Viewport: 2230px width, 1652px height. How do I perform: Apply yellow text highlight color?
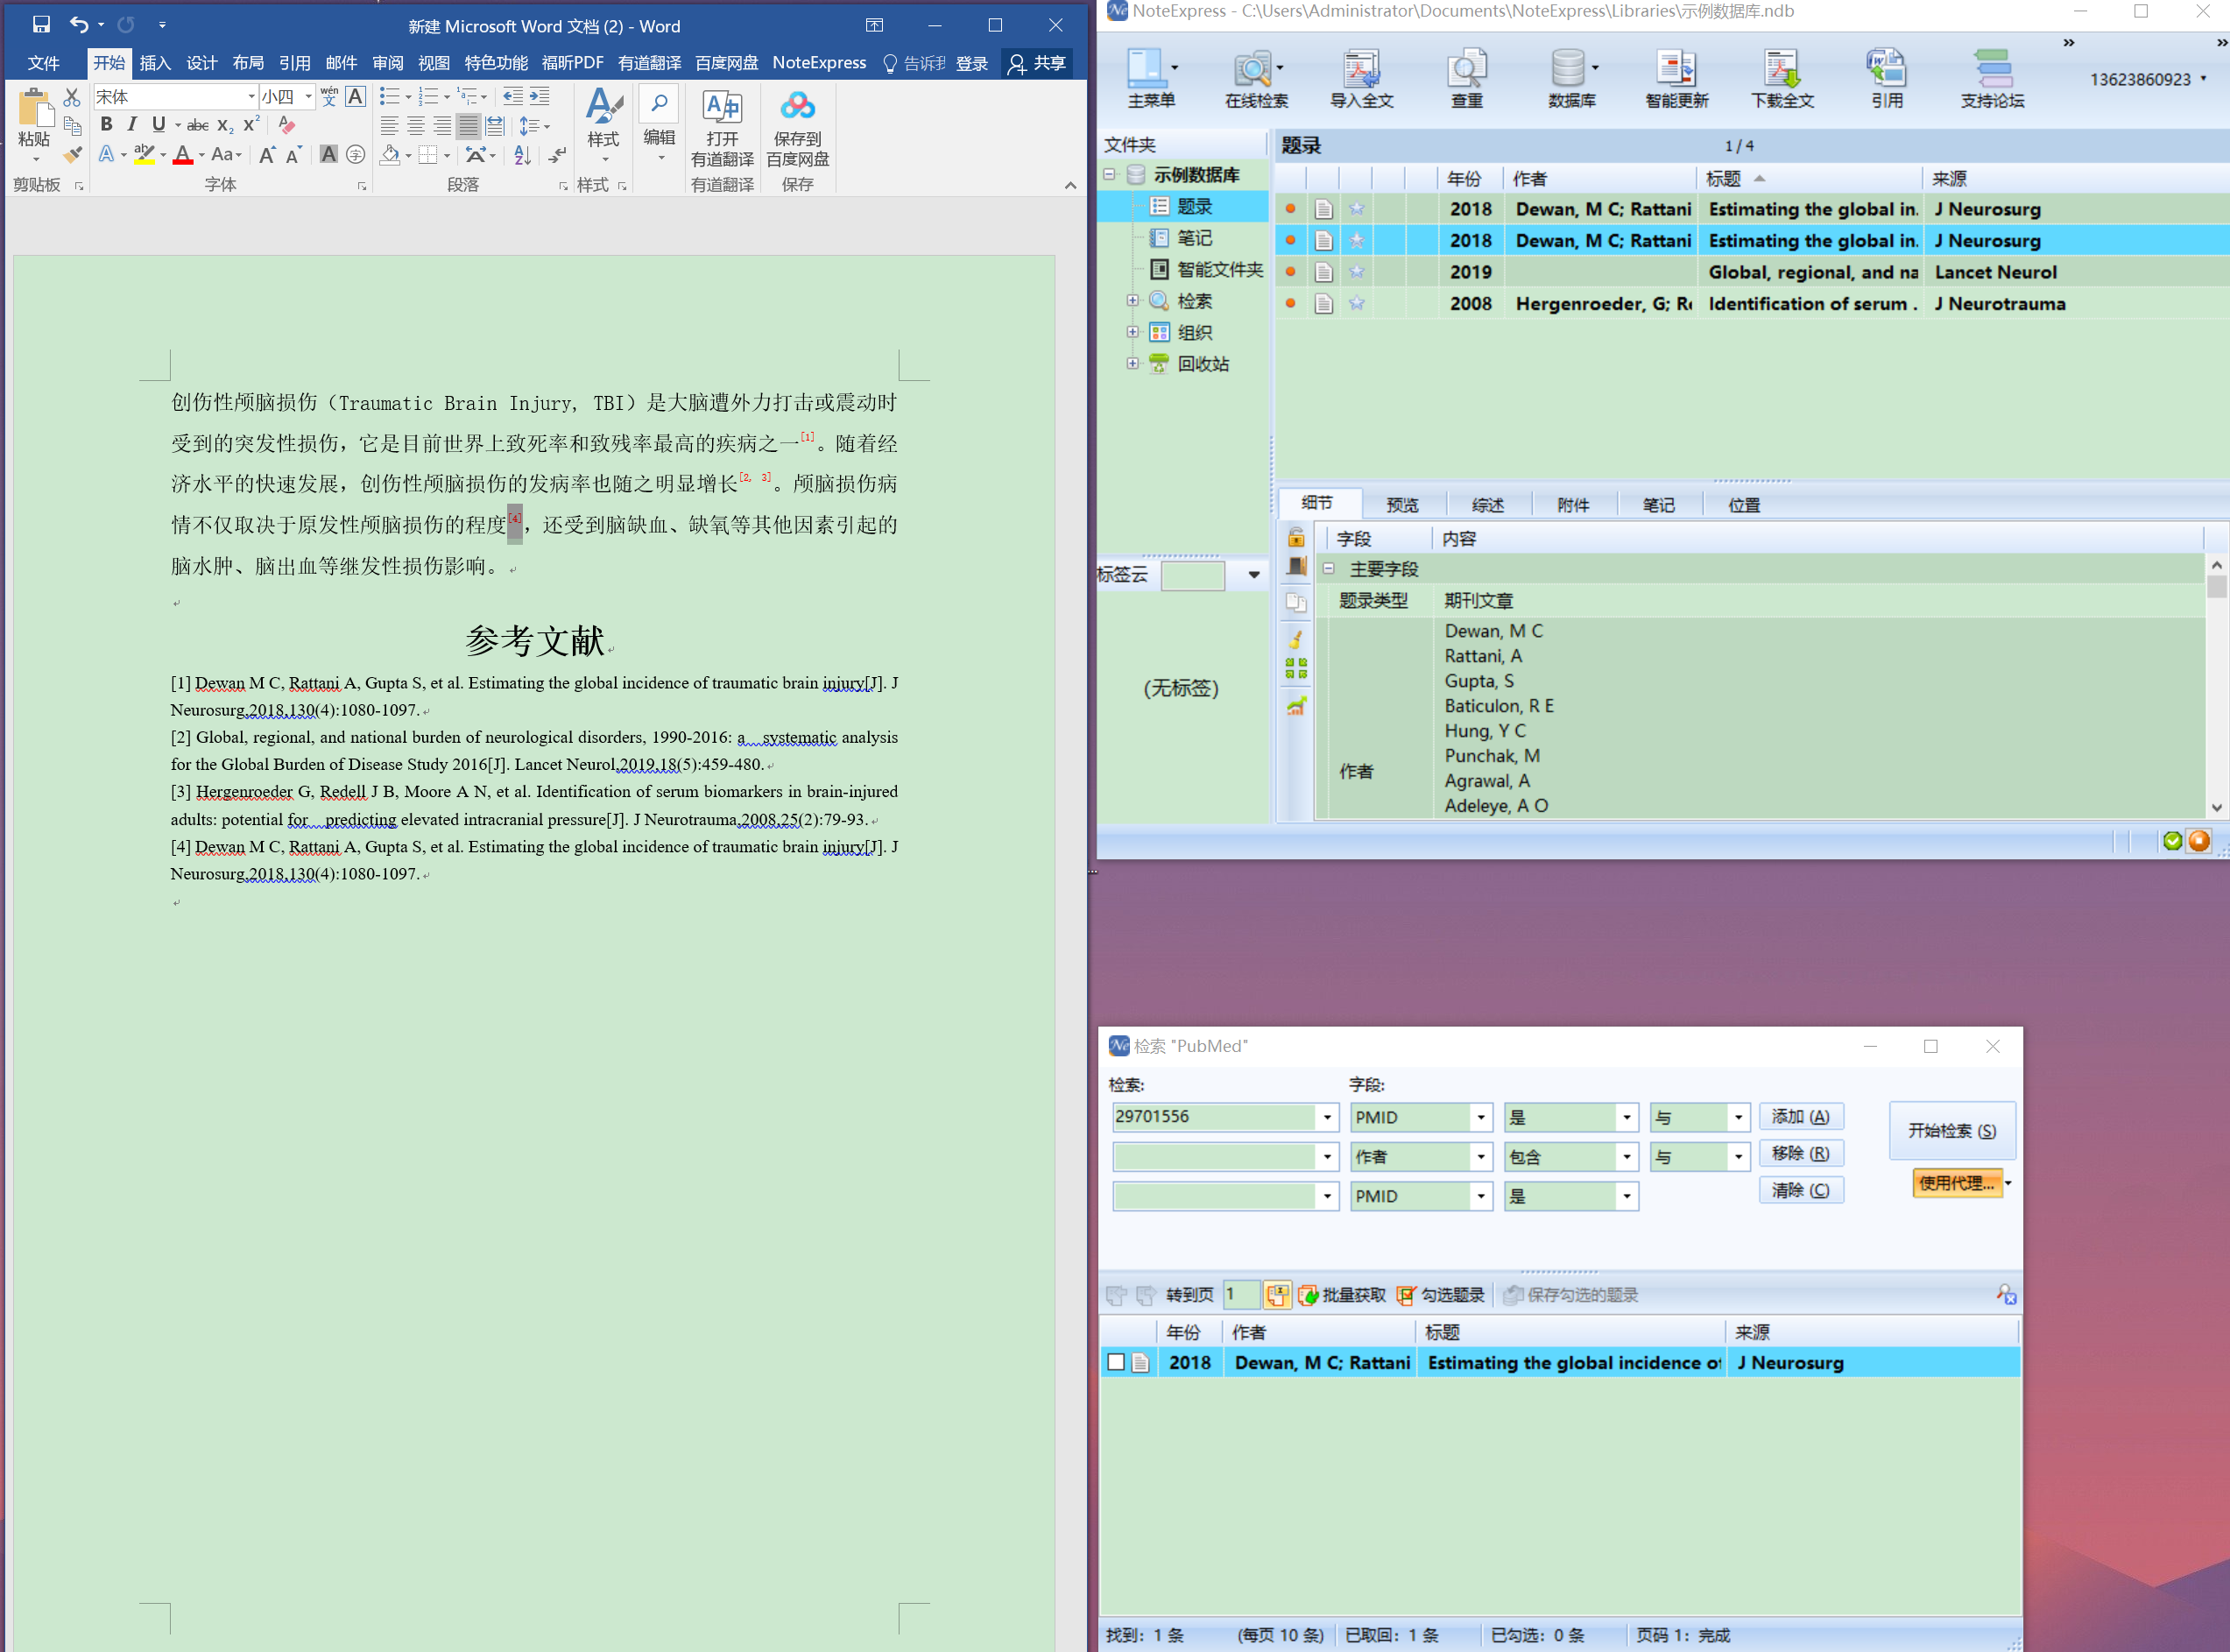coord(144,154)
